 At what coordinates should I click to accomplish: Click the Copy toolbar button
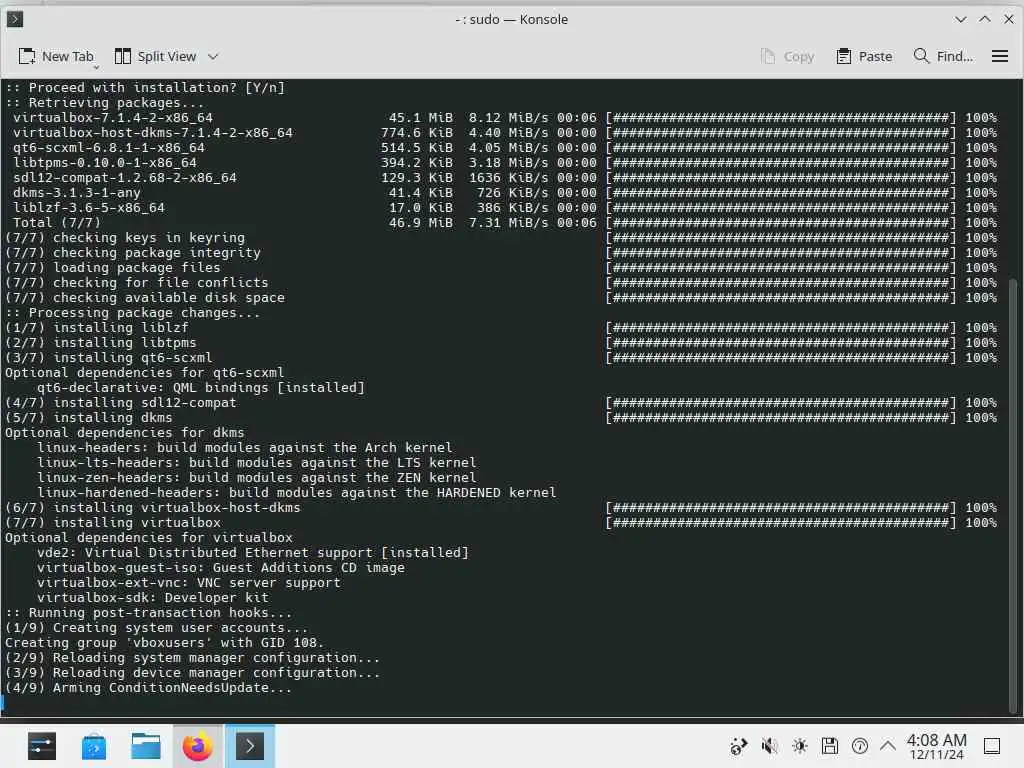(788, 57)
